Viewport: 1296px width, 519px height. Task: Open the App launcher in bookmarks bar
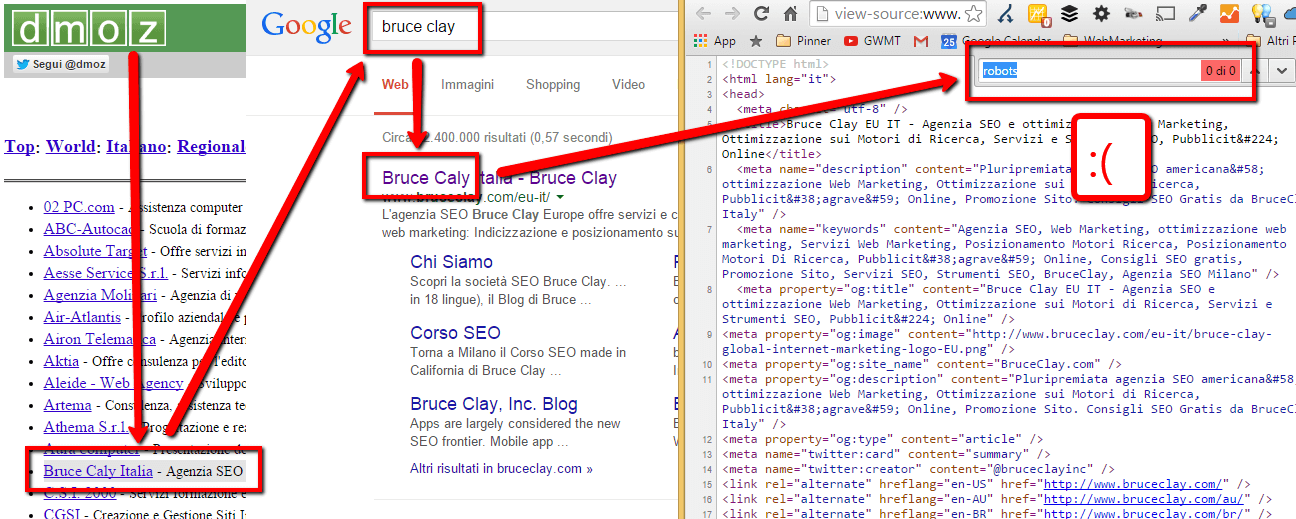pos(714,41)
